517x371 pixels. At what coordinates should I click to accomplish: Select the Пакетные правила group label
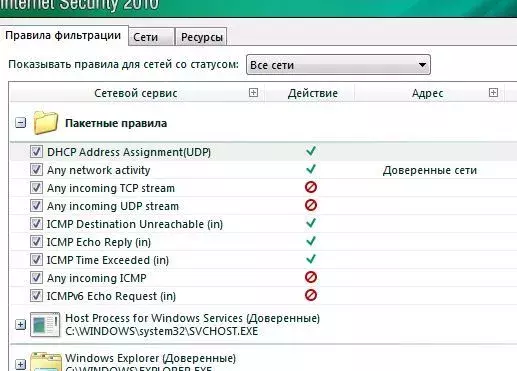(x=116, y=123)
